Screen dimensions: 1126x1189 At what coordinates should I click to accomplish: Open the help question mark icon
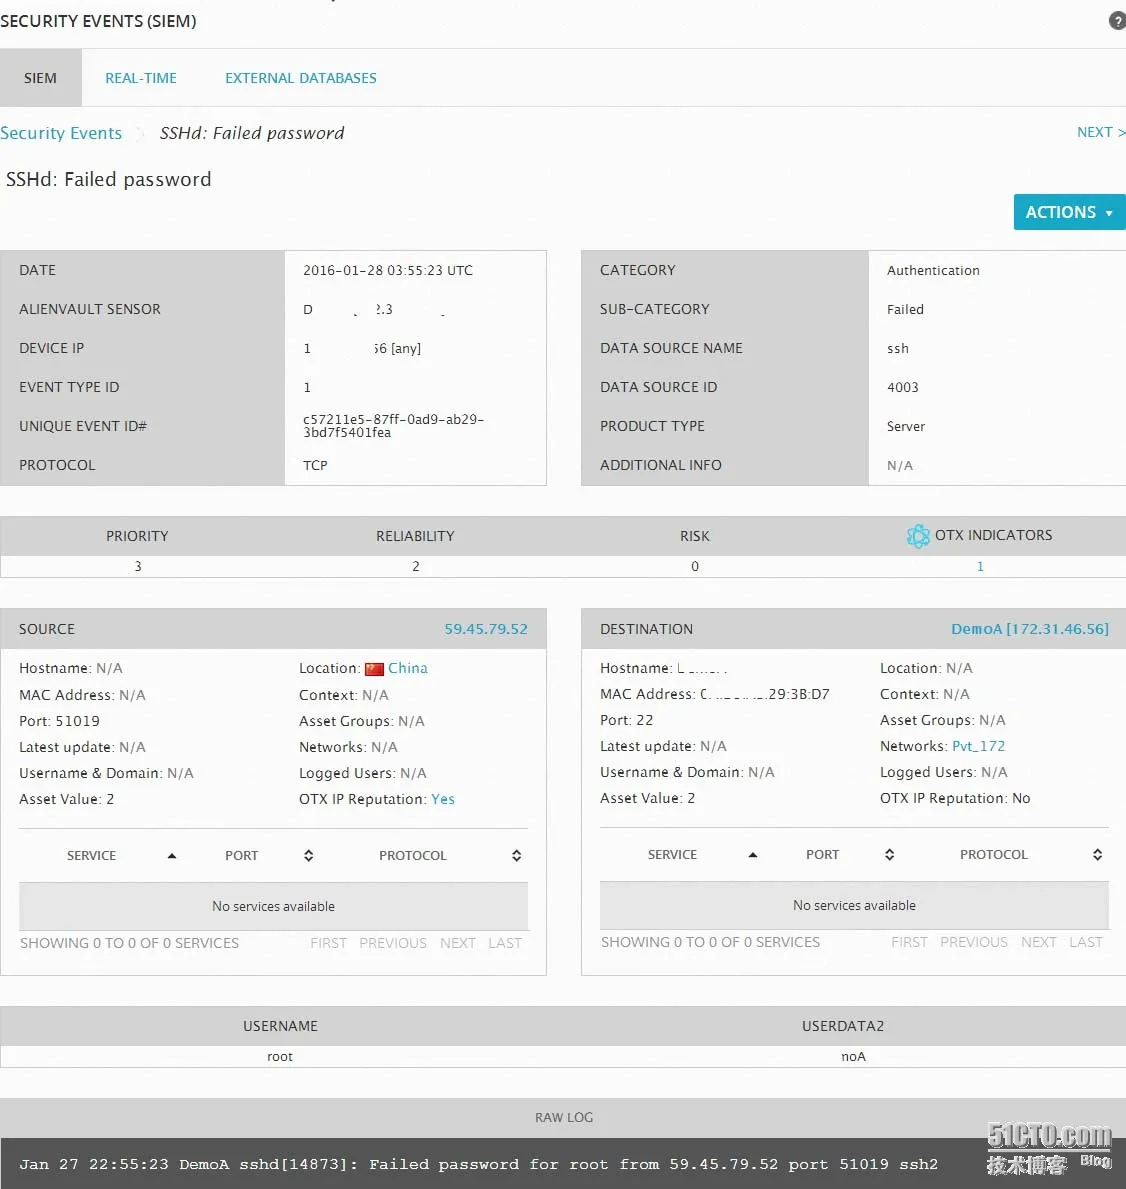[x=1117, y=21]
